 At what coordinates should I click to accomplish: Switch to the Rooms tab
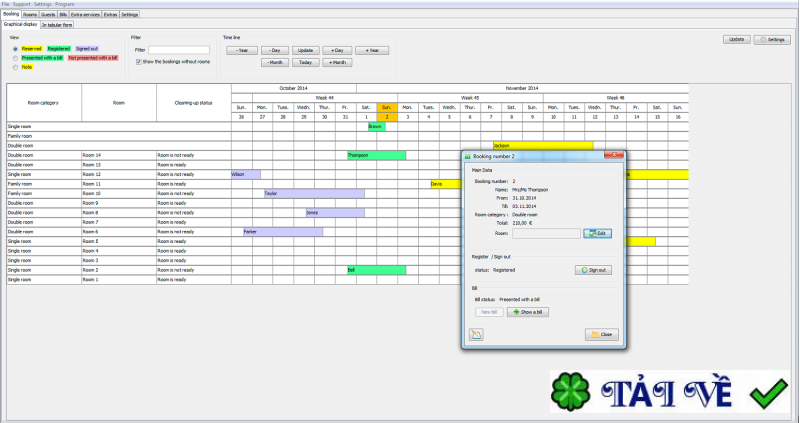pos(30,14)
